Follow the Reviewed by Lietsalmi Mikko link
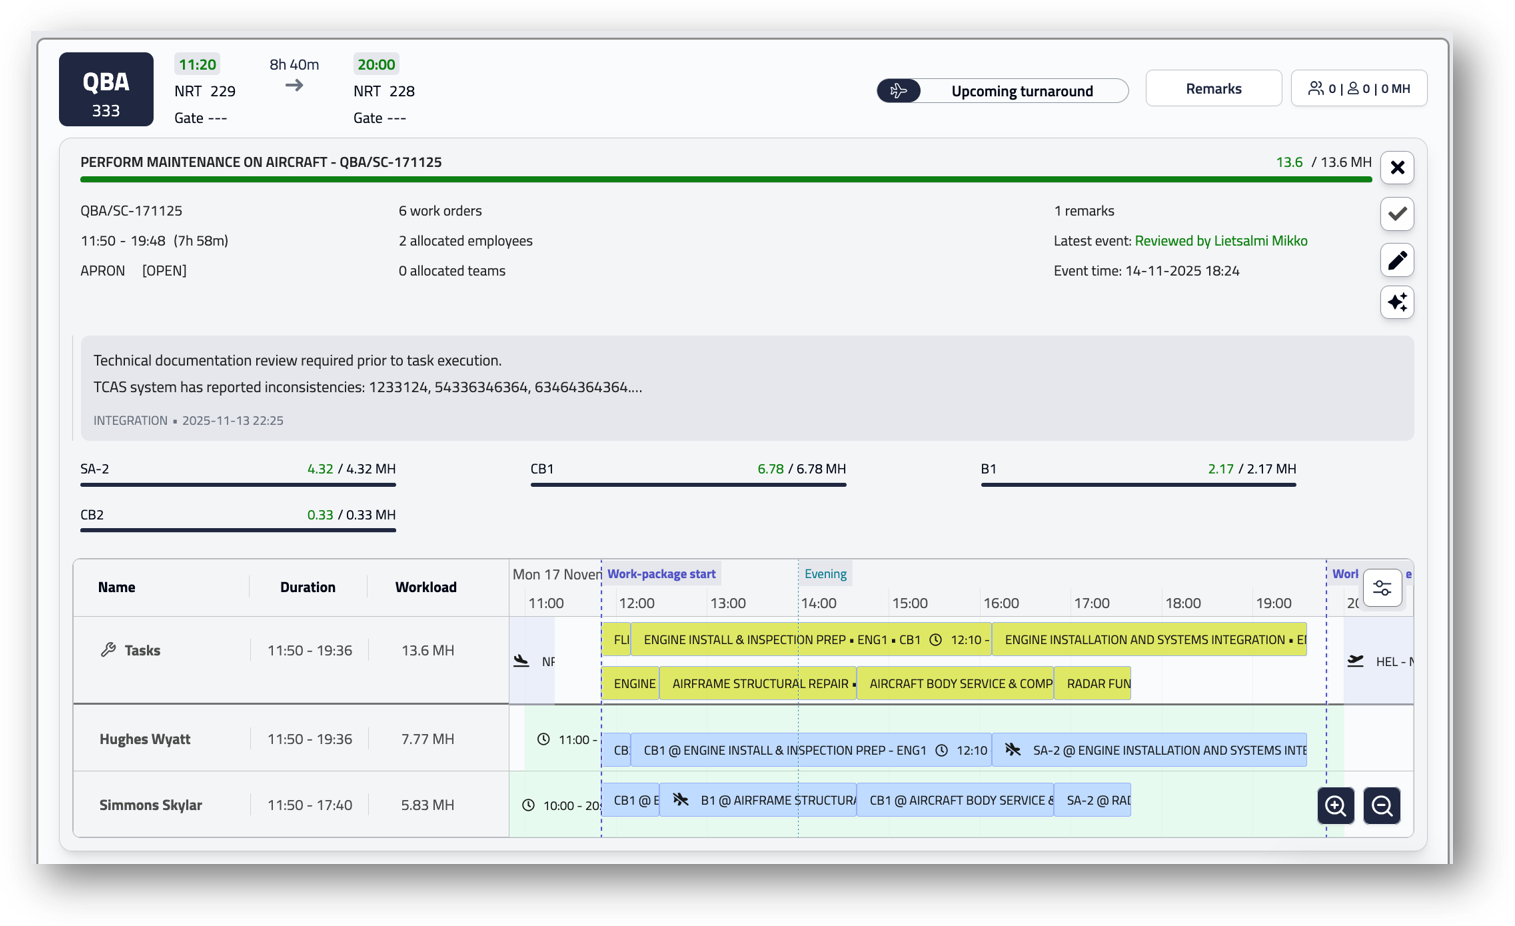Viewport: 1515px width, 926px height. [x=1222, y=241]
